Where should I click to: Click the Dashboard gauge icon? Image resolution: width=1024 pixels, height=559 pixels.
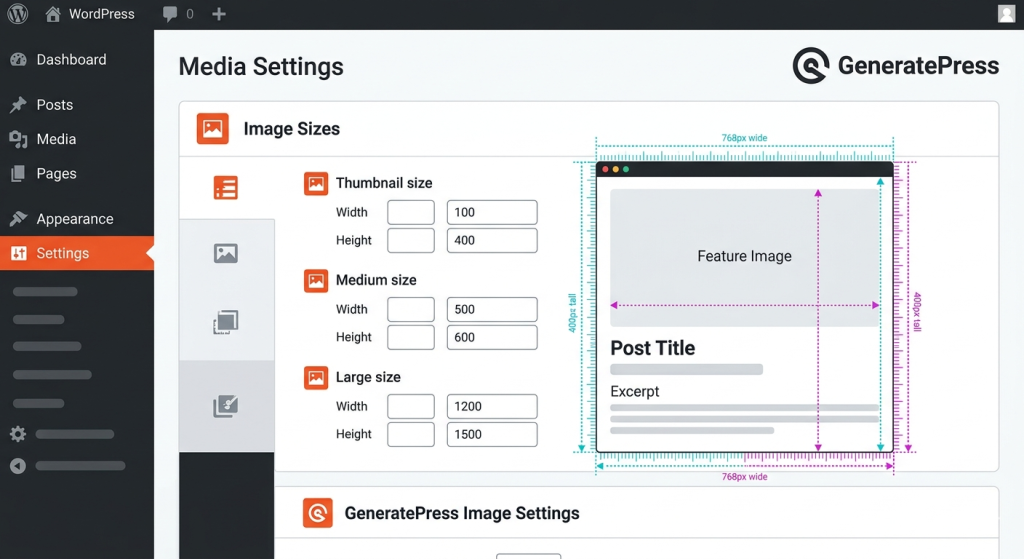point(18,59)
